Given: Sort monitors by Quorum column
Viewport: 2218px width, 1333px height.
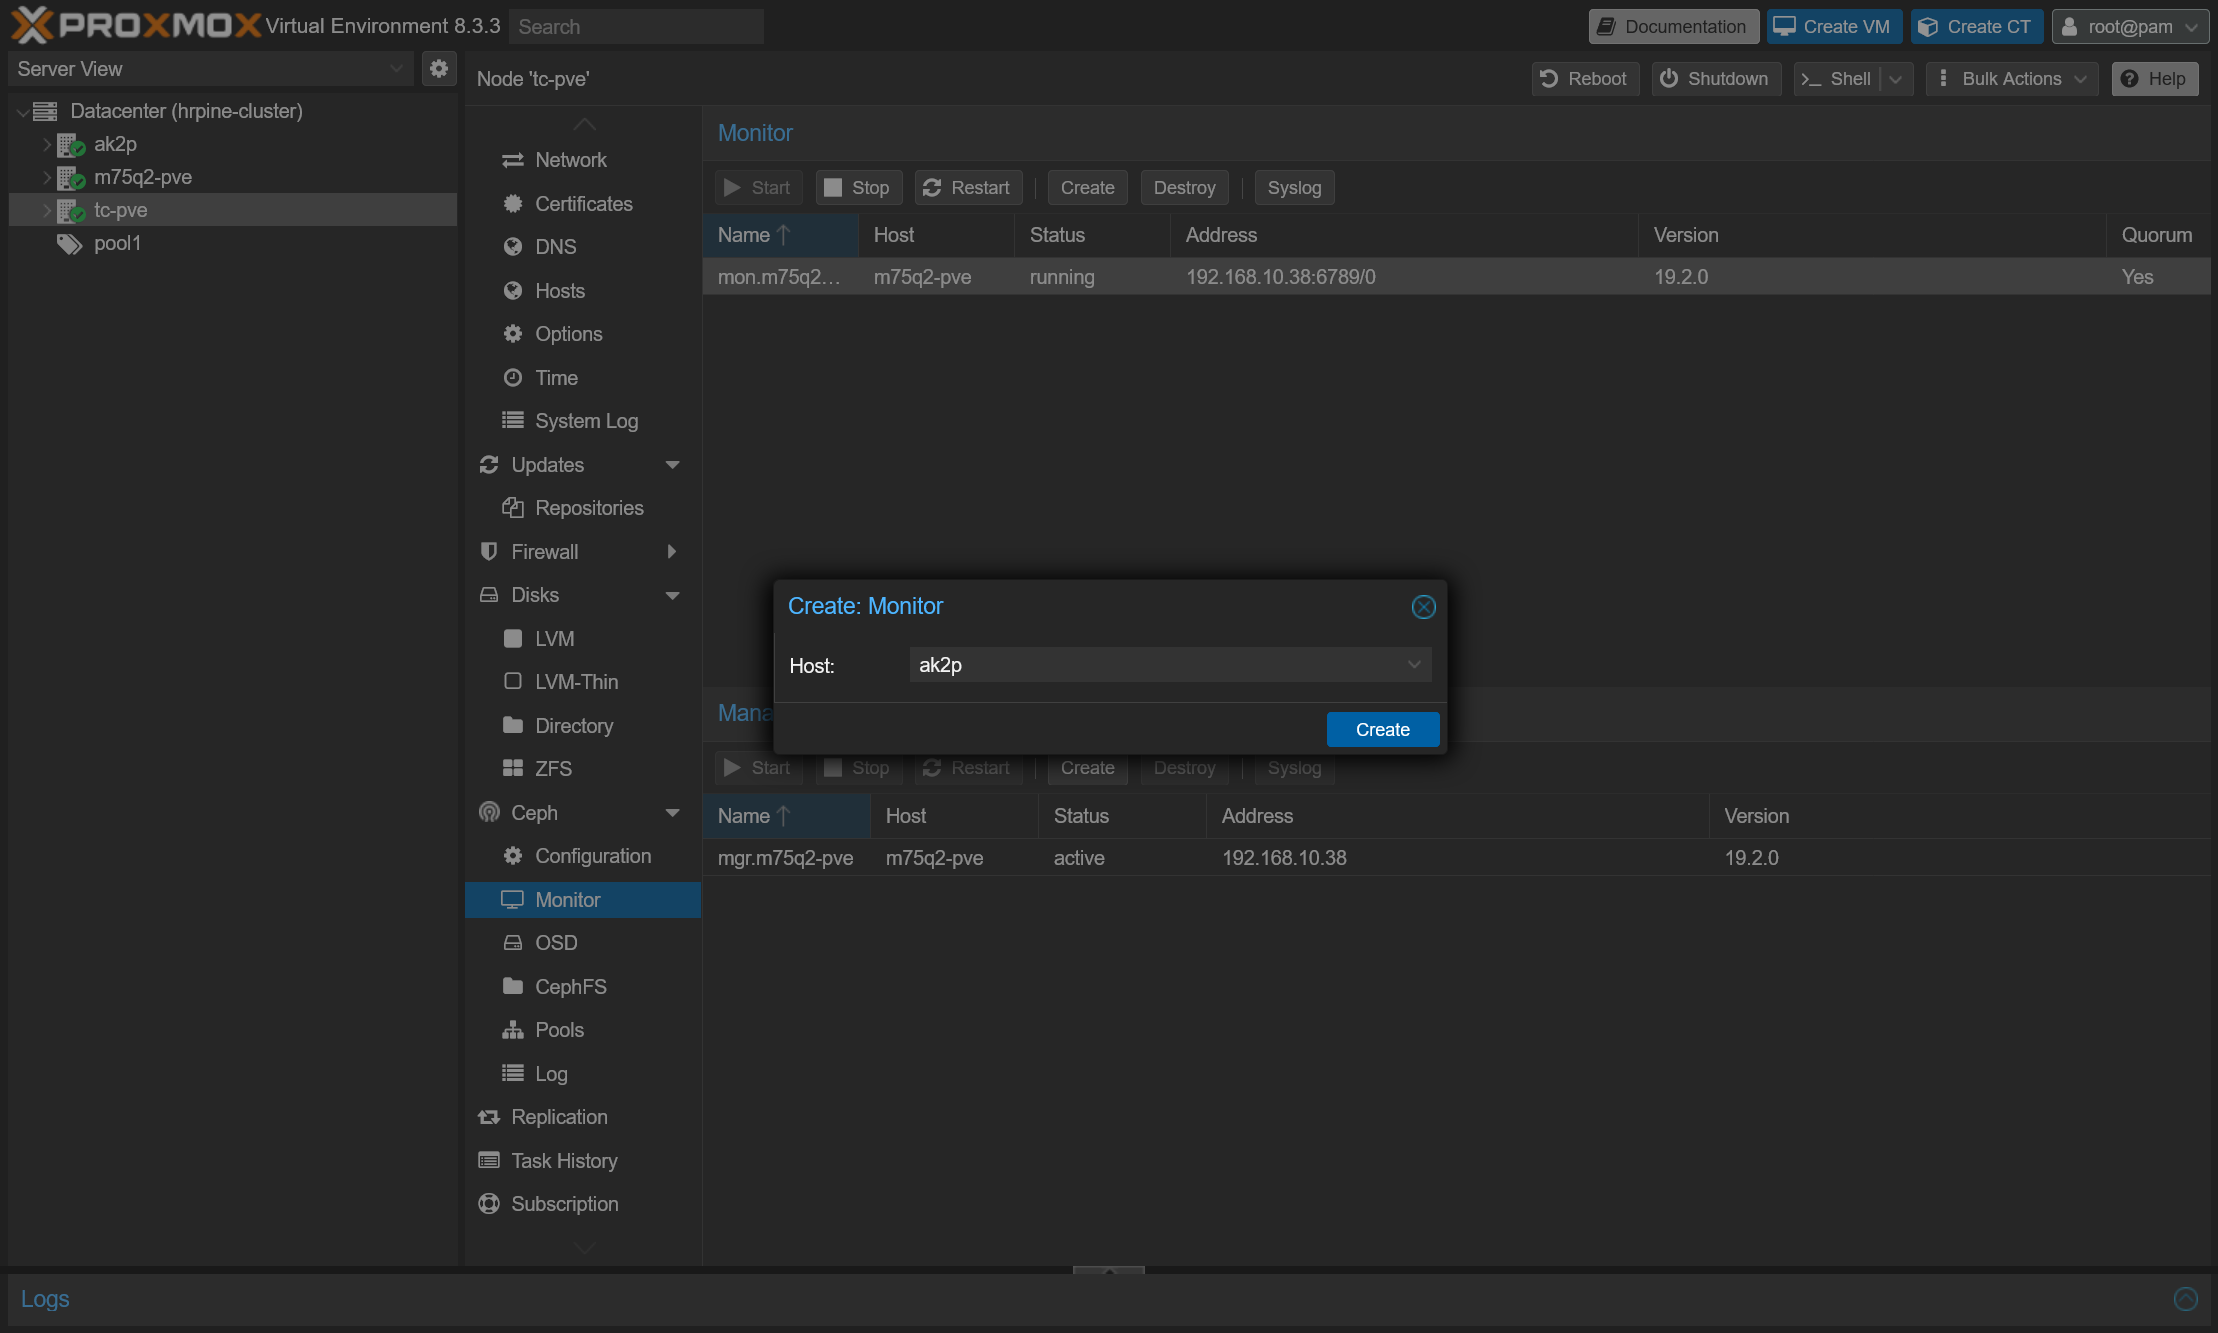Looking at the screenshot, I should (2157, 235).
